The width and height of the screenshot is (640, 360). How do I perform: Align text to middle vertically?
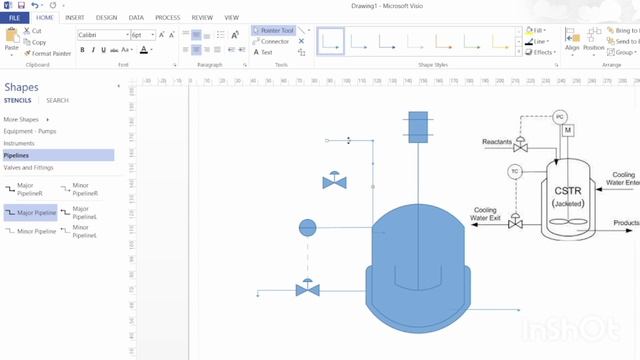196,35
